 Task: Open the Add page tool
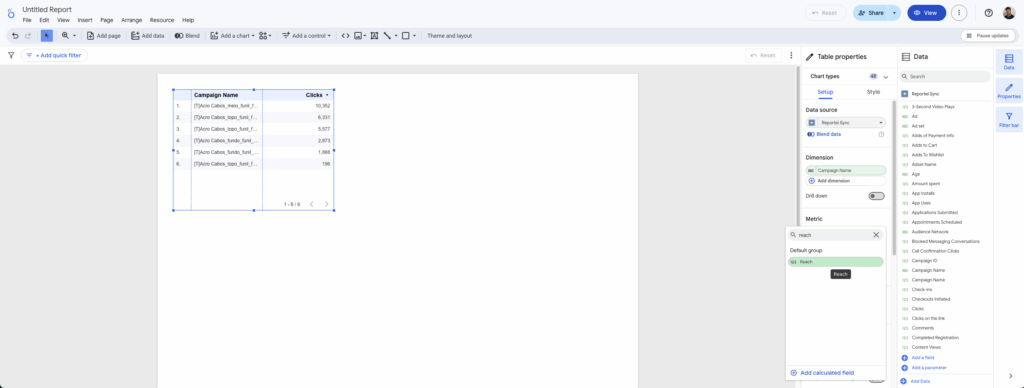pos(104,36)
